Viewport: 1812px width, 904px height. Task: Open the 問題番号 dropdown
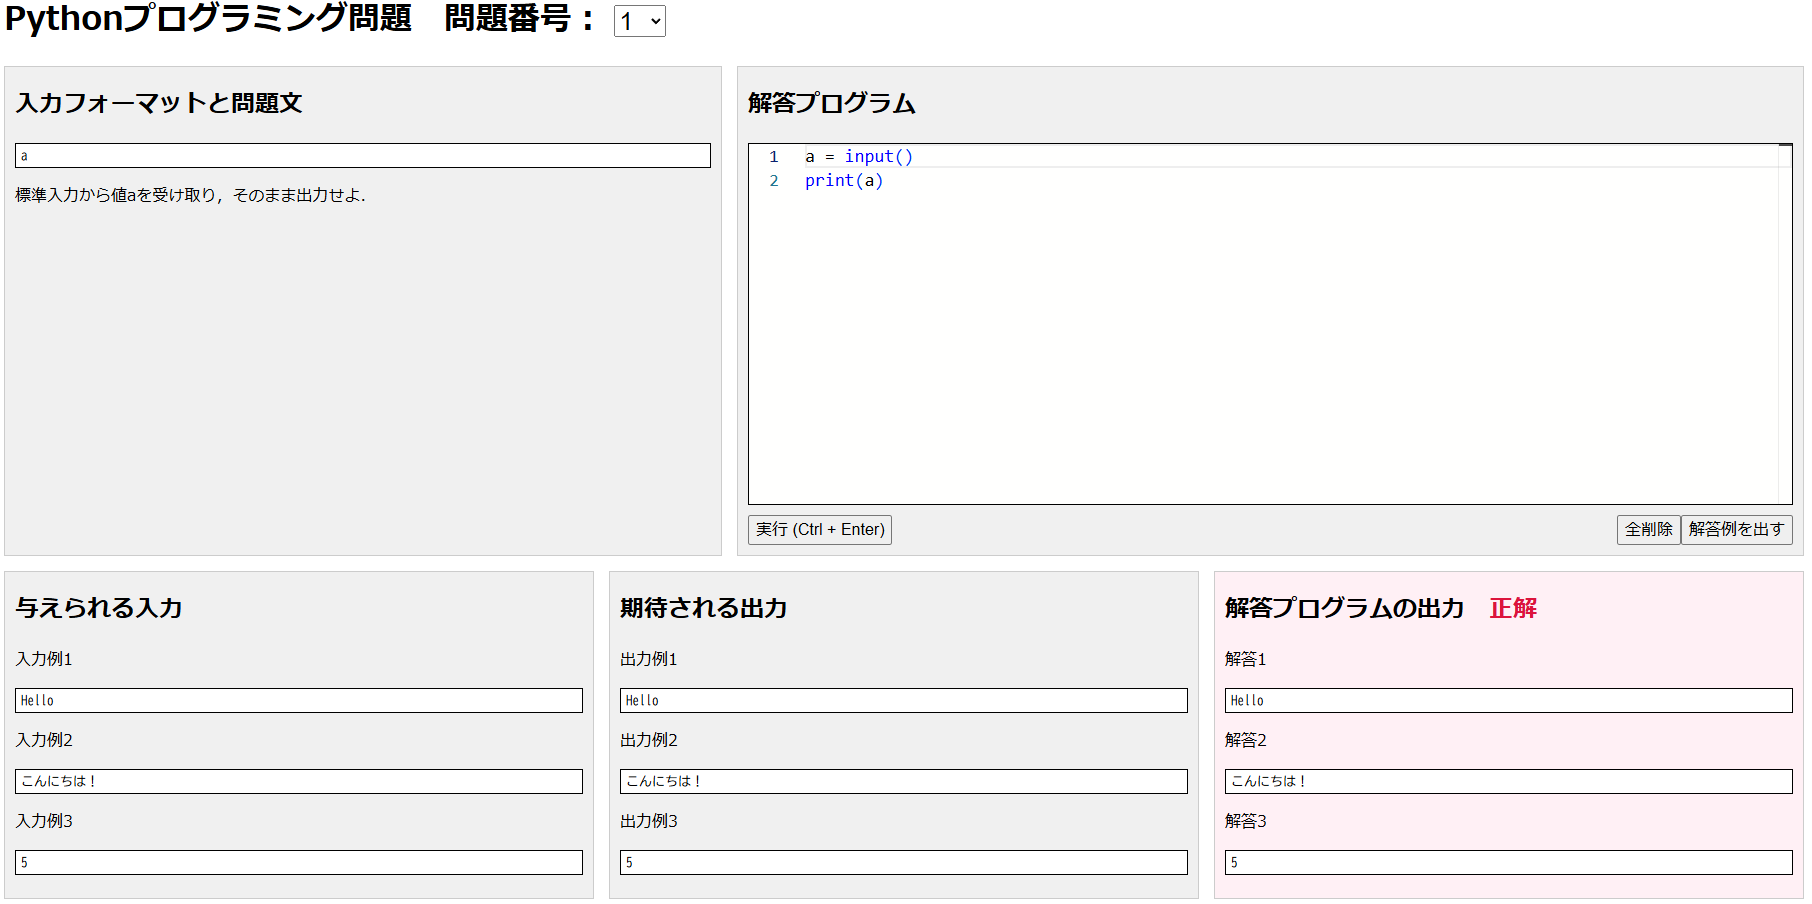tap(640, 21)
